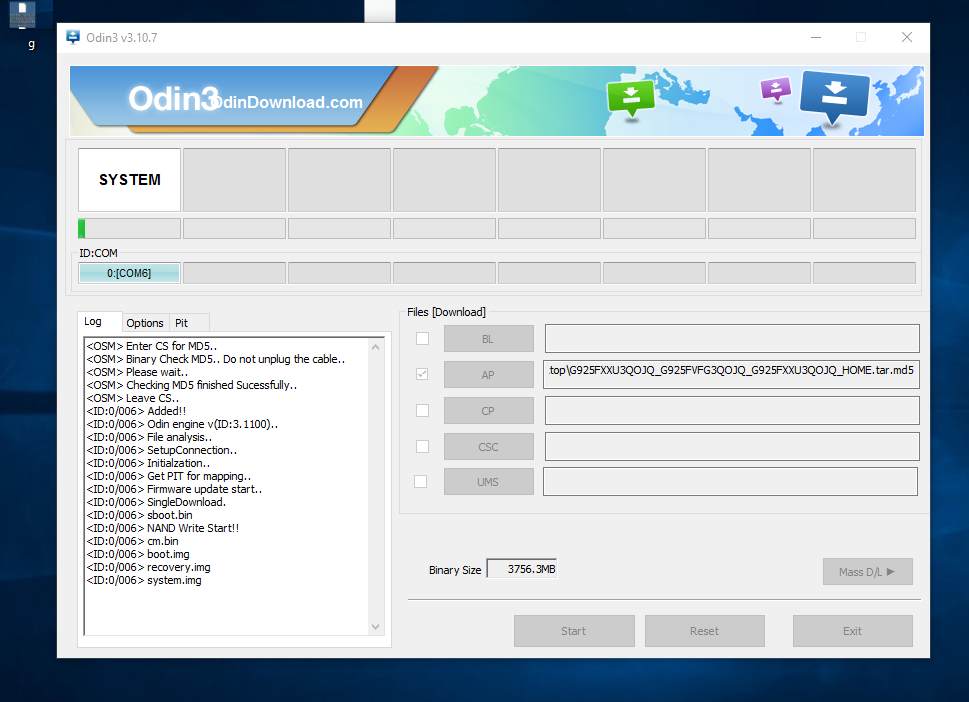Click the Odin3 app icon in title bar

[x=73, y=37]
